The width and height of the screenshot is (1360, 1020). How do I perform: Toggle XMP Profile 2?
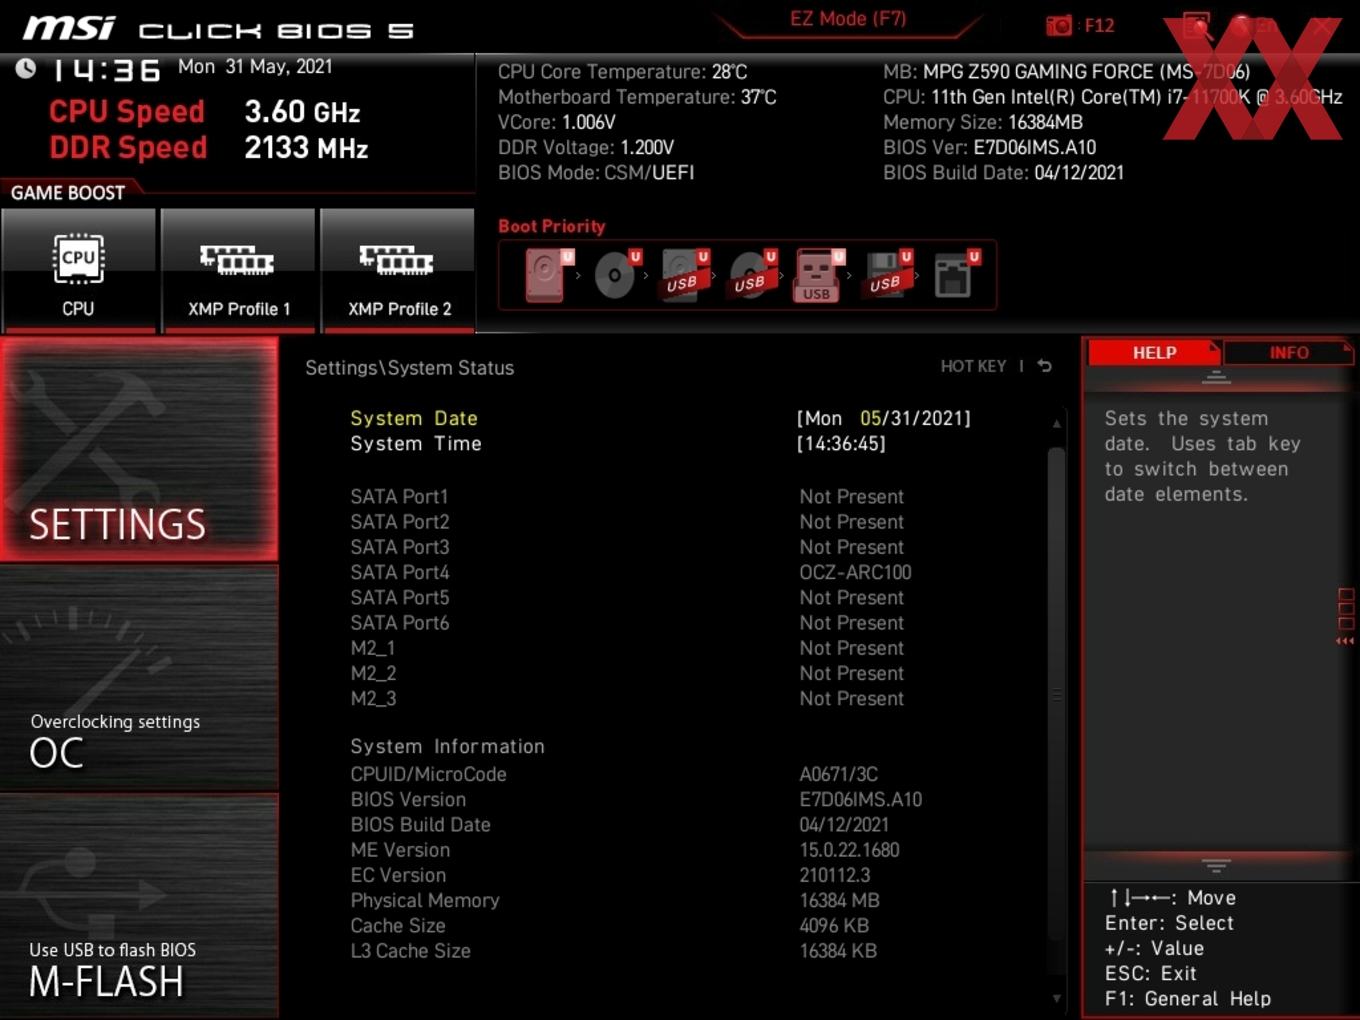coord(398,270)
